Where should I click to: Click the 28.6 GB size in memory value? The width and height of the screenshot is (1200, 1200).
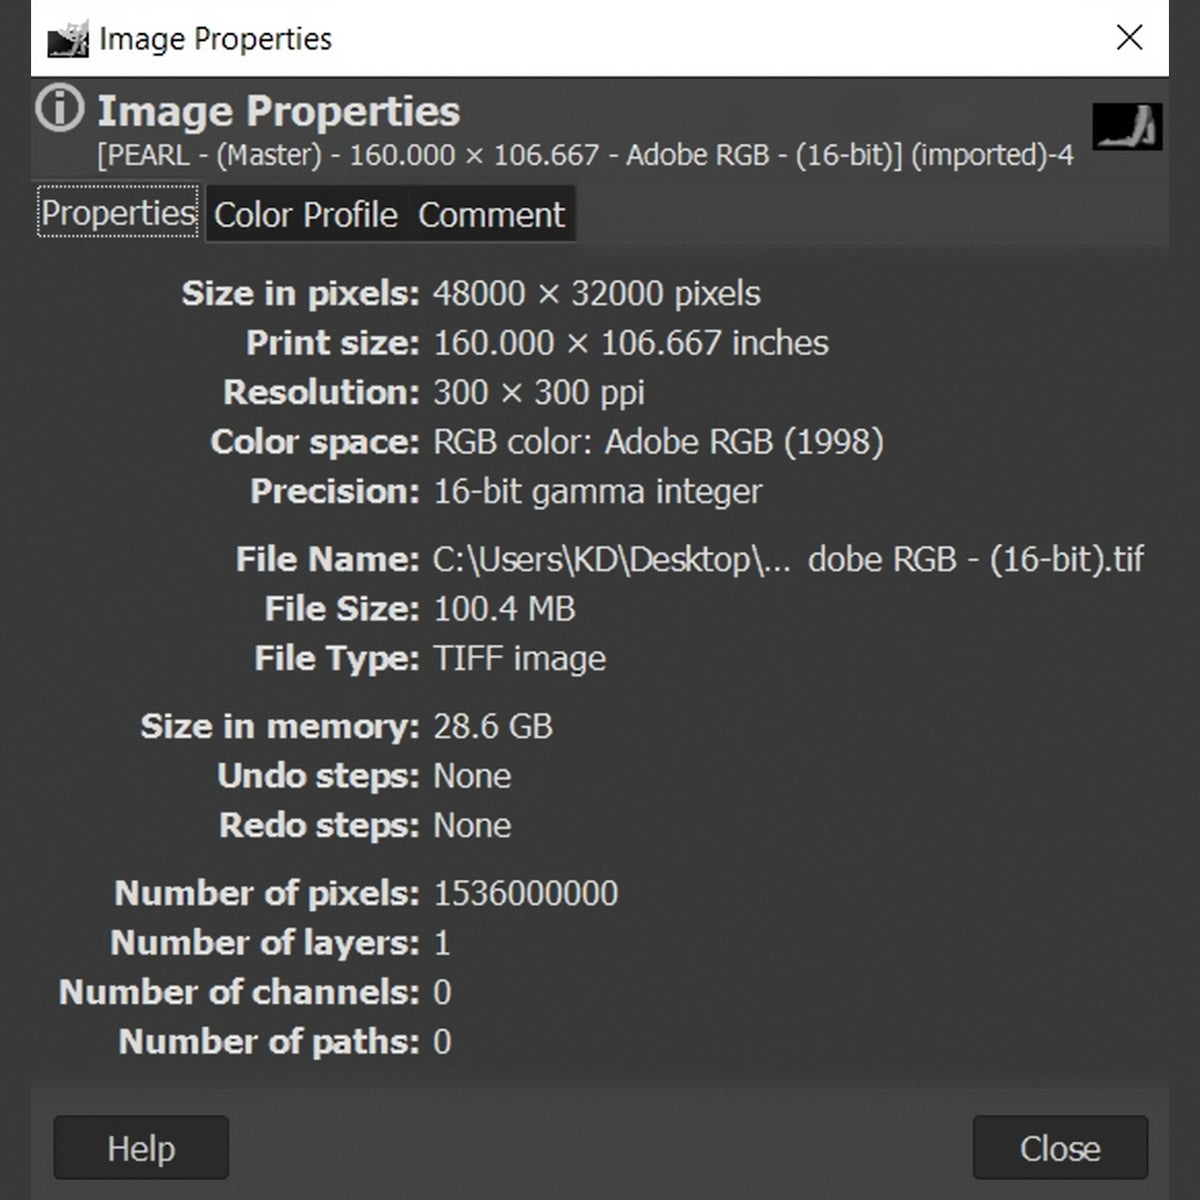click(x=493, y=726)
